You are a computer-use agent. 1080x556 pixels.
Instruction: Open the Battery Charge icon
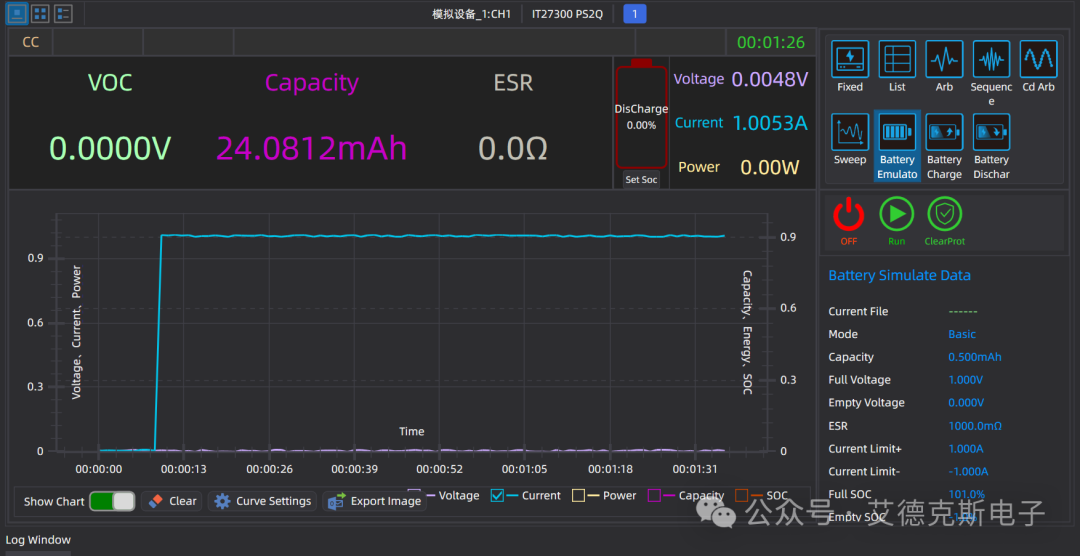(944, 132)
